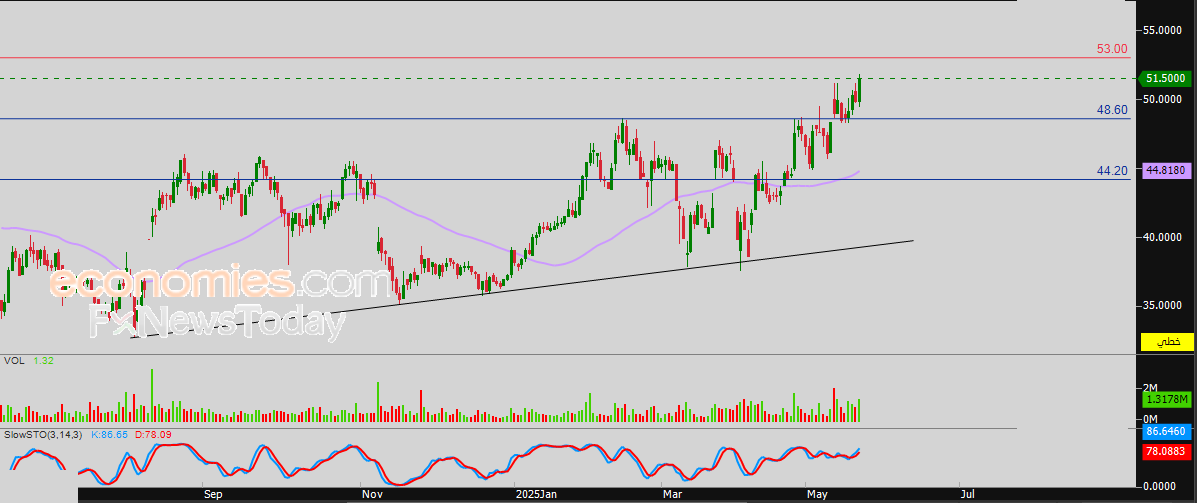
Task: Click the D:78.09 stochastic reading
Action: 151,434
